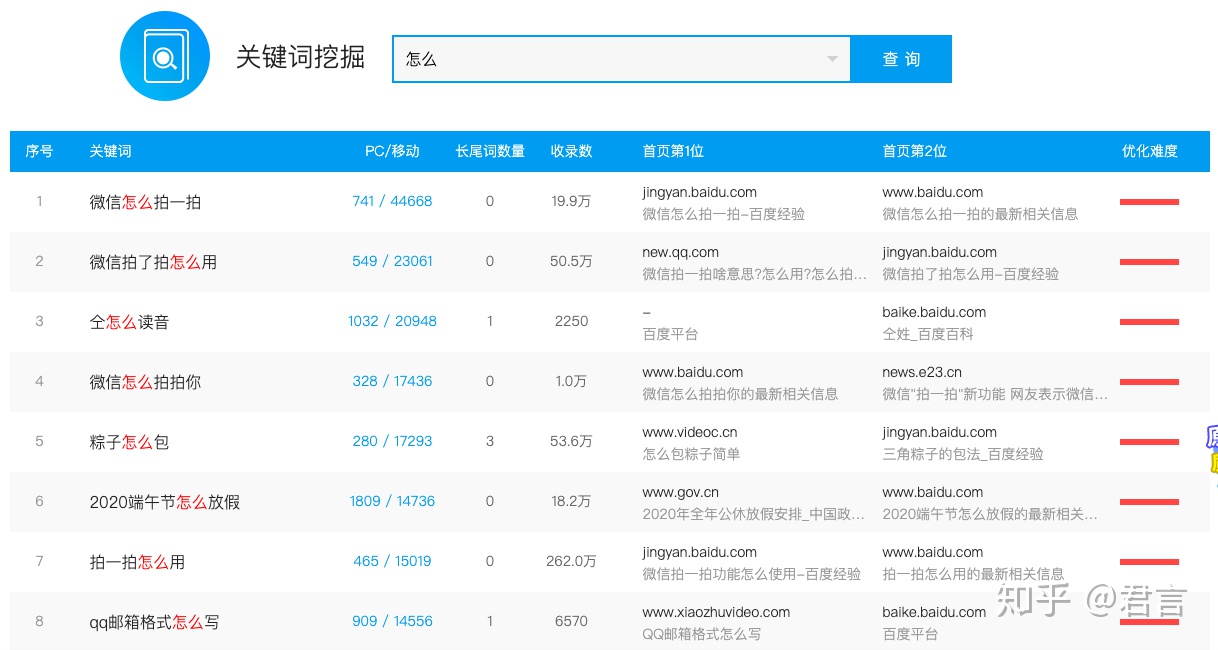Click the traffic figures 741 / 44668
The image size is (1218, 650).
pyautogui.click(x=392, y=201)
